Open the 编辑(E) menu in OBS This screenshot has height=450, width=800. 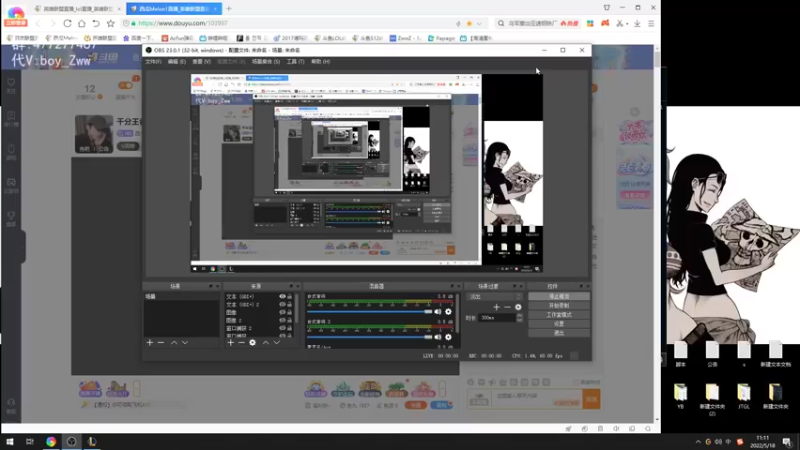[x=177, y=61]
